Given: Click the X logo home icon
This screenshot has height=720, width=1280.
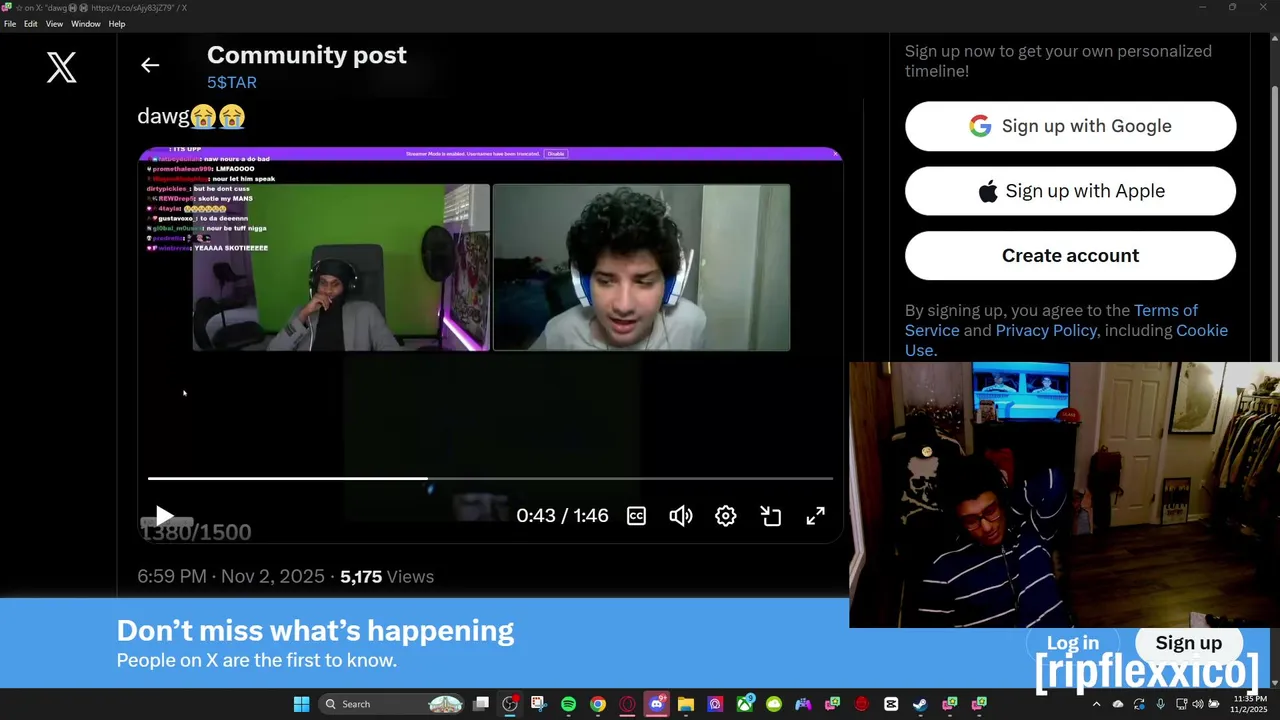Looking at the screenshot, I should pyautogui.click(x=61, y=67).
